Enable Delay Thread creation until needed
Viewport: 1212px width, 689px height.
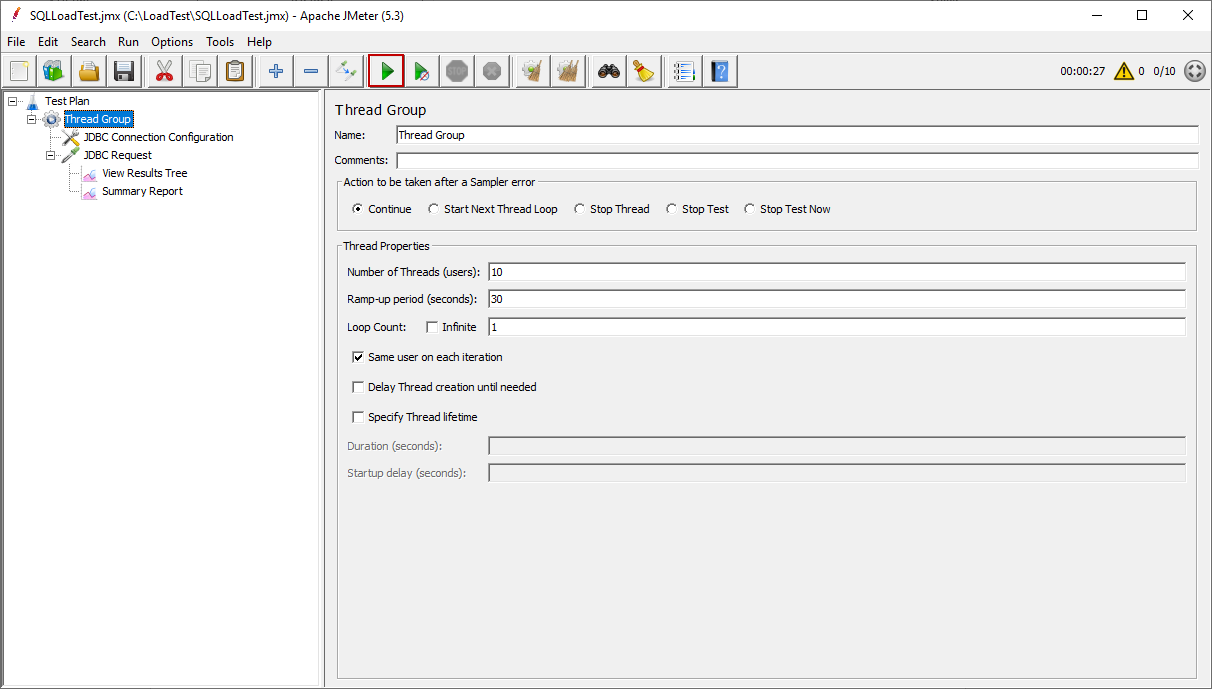click(x=358, y=387)
